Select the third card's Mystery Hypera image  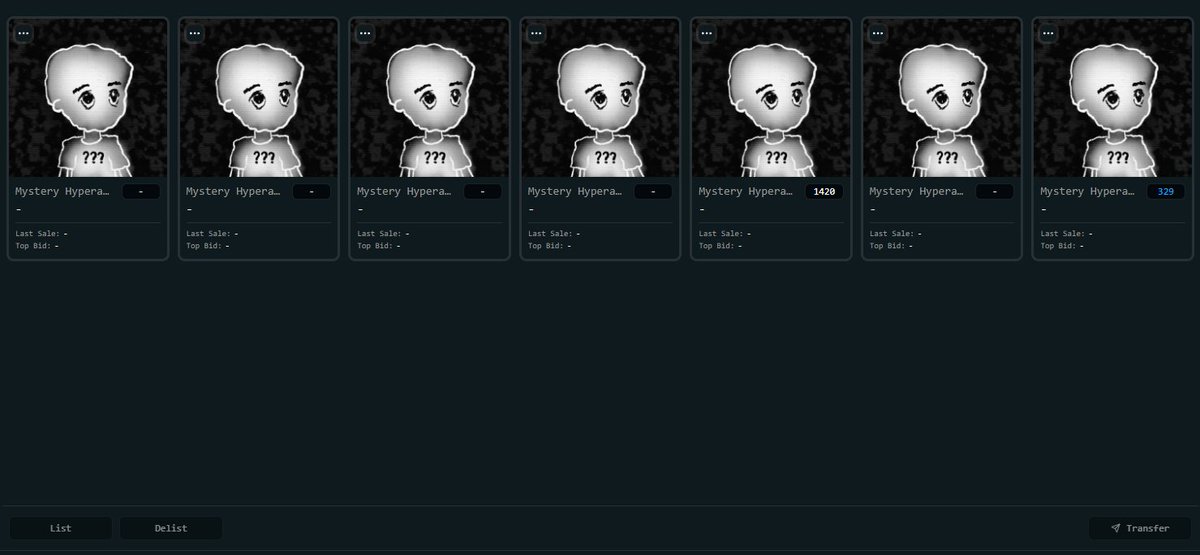430,98
